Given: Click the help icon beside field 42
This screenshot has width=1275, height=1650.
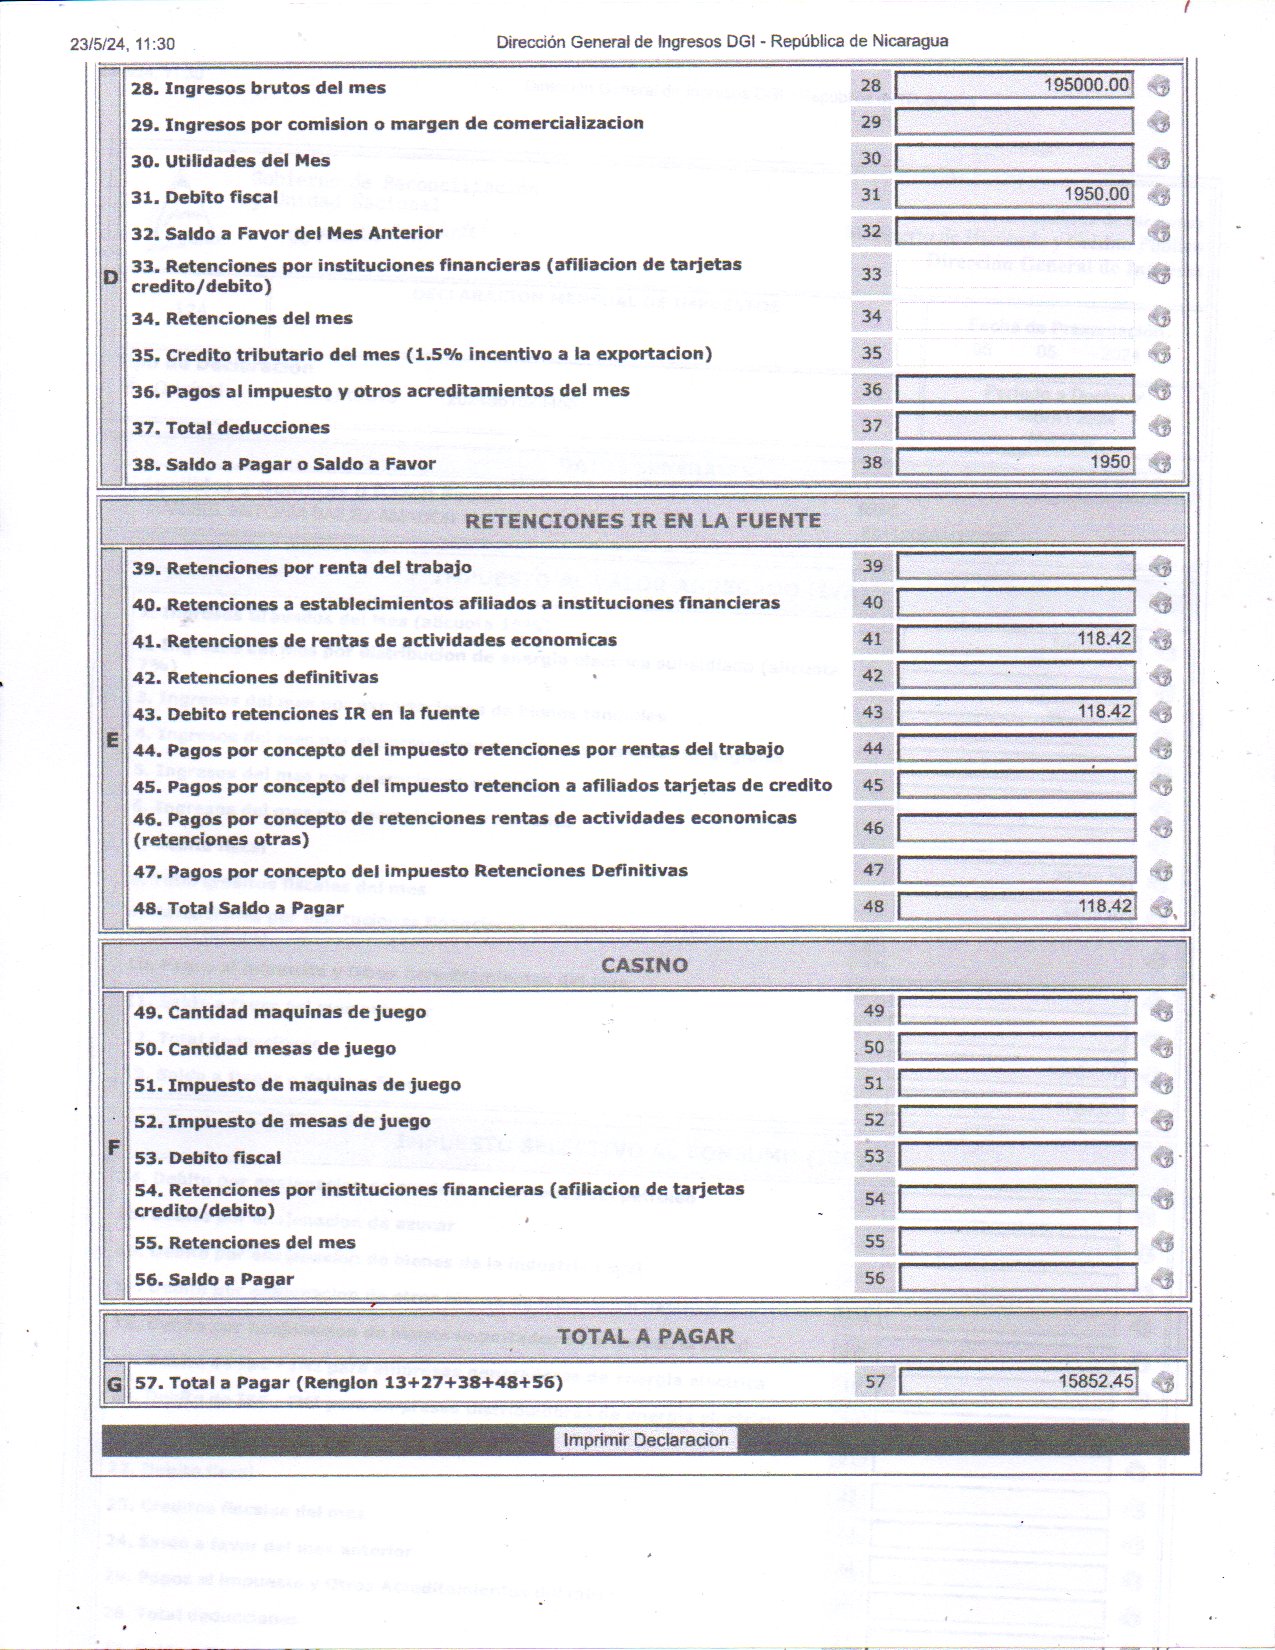Looking at the screenshot, I should click(1160, 676).
